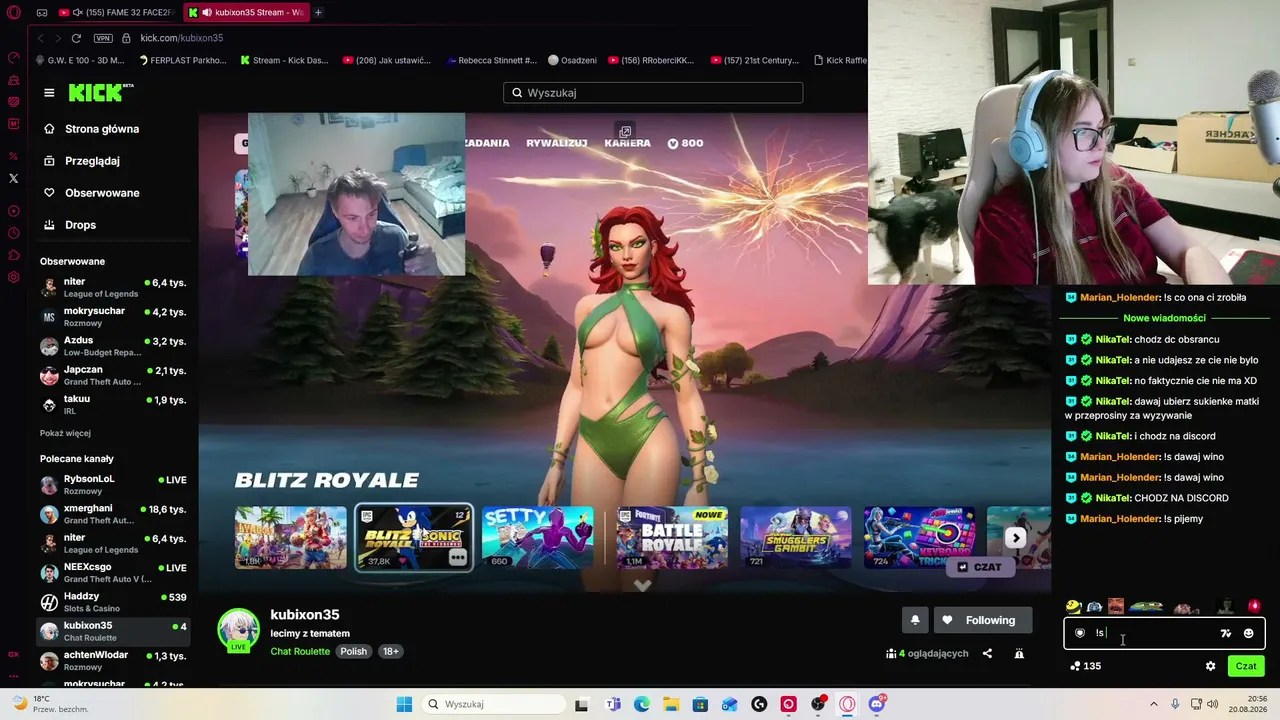Advance the game carousel with next arrow
This screenshot has width=1280, height=720.
(1015, 538)
